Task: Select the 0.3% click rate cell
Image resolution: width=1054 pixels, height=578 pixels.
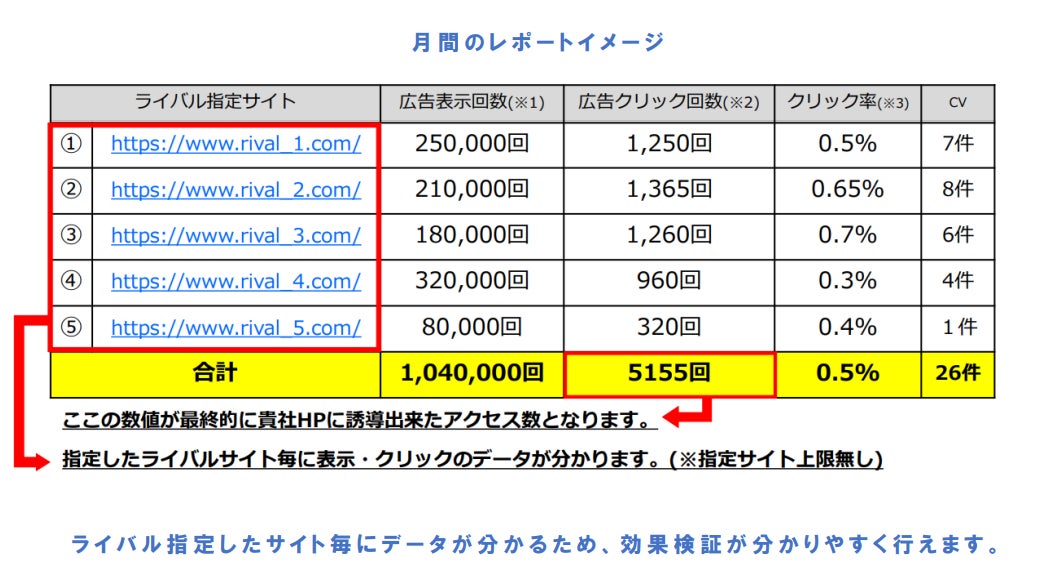Action: pos(848,282)
